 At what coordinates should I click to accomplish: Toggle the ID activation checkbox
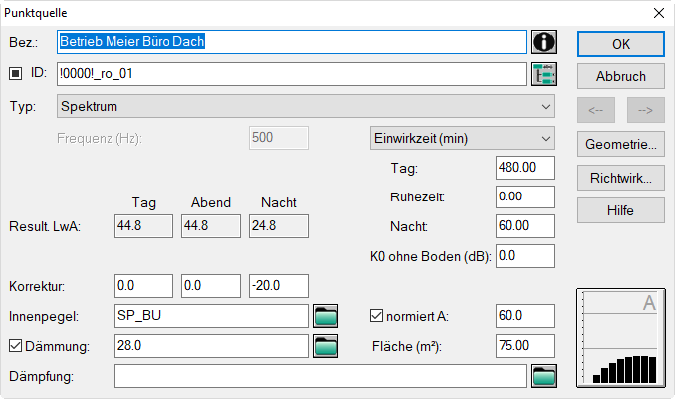[15, 74]
